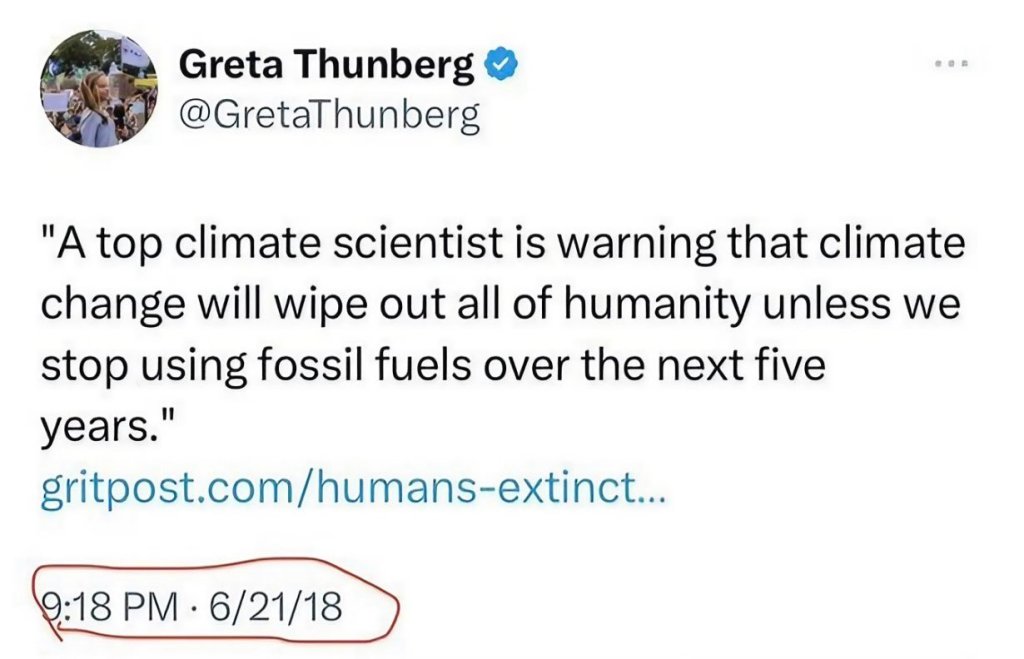
Task: Follow the gritpost.com/humans-extinct link
Action: pyautogui.click(x=351, y=490)
